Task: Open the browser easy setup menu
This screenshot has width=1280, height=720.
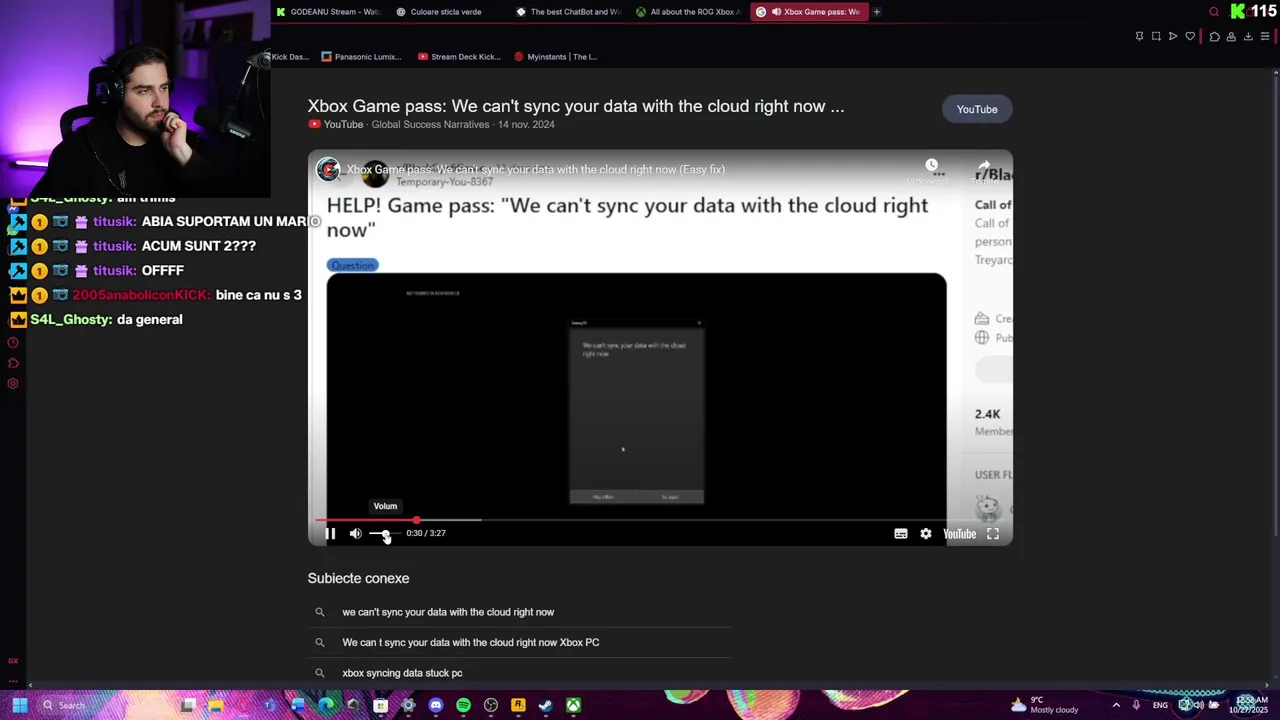Action: tap(1265, 37)
